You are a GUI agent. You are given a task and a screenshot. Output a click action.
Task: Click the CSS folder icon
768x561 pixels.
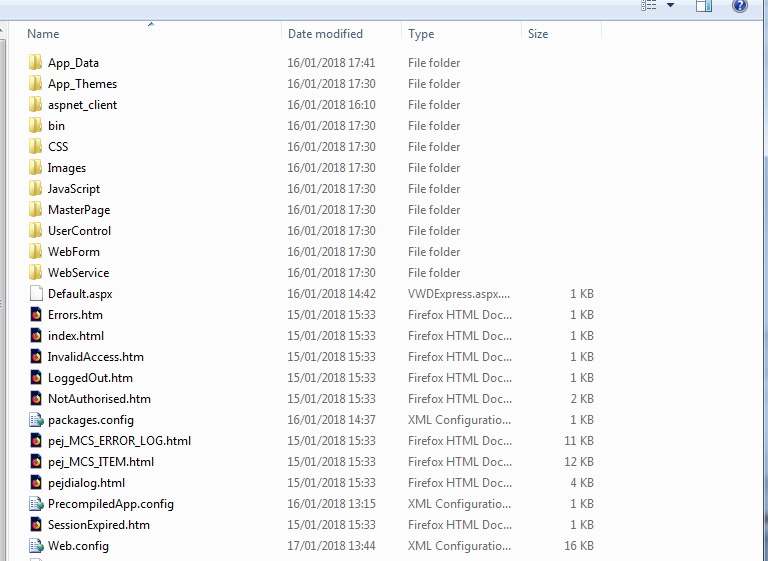[x=35, y=146]
